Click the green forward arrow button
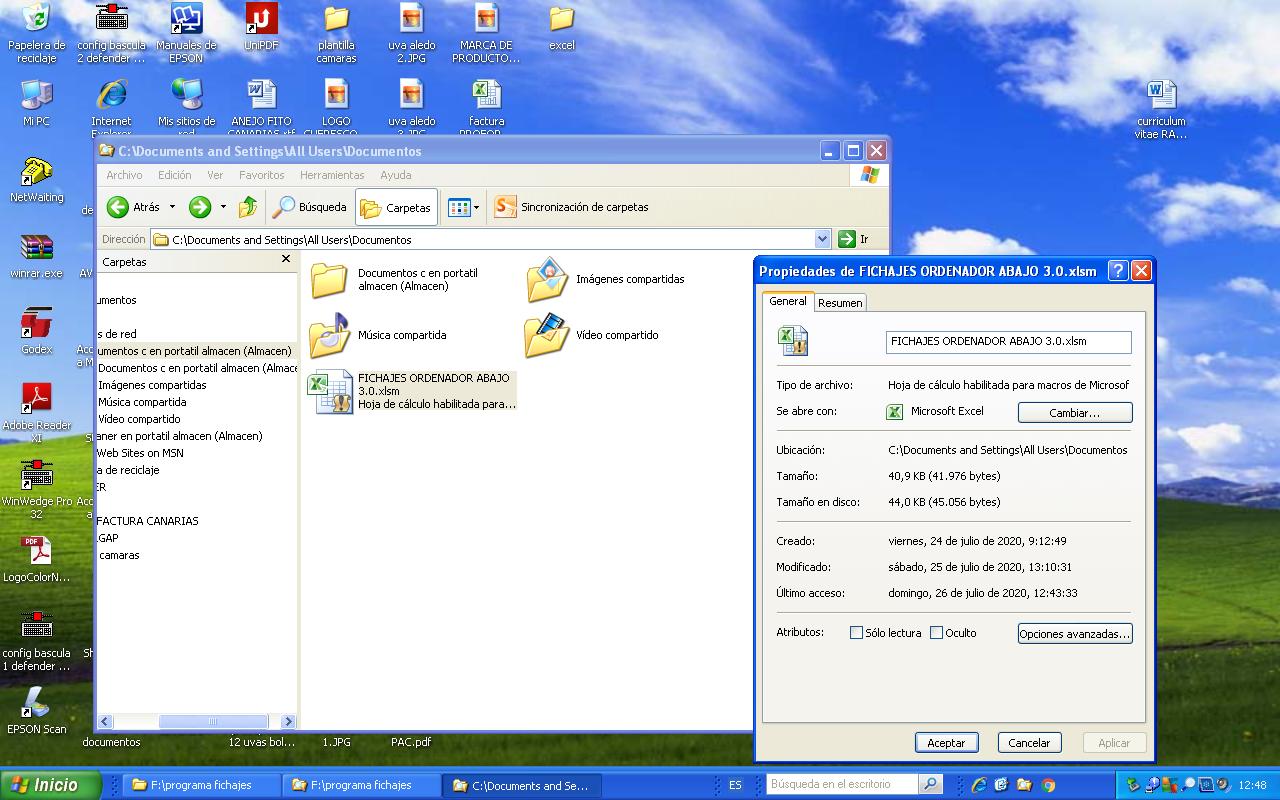This screenshot has width=1280, height=800. tap(200, 207)
